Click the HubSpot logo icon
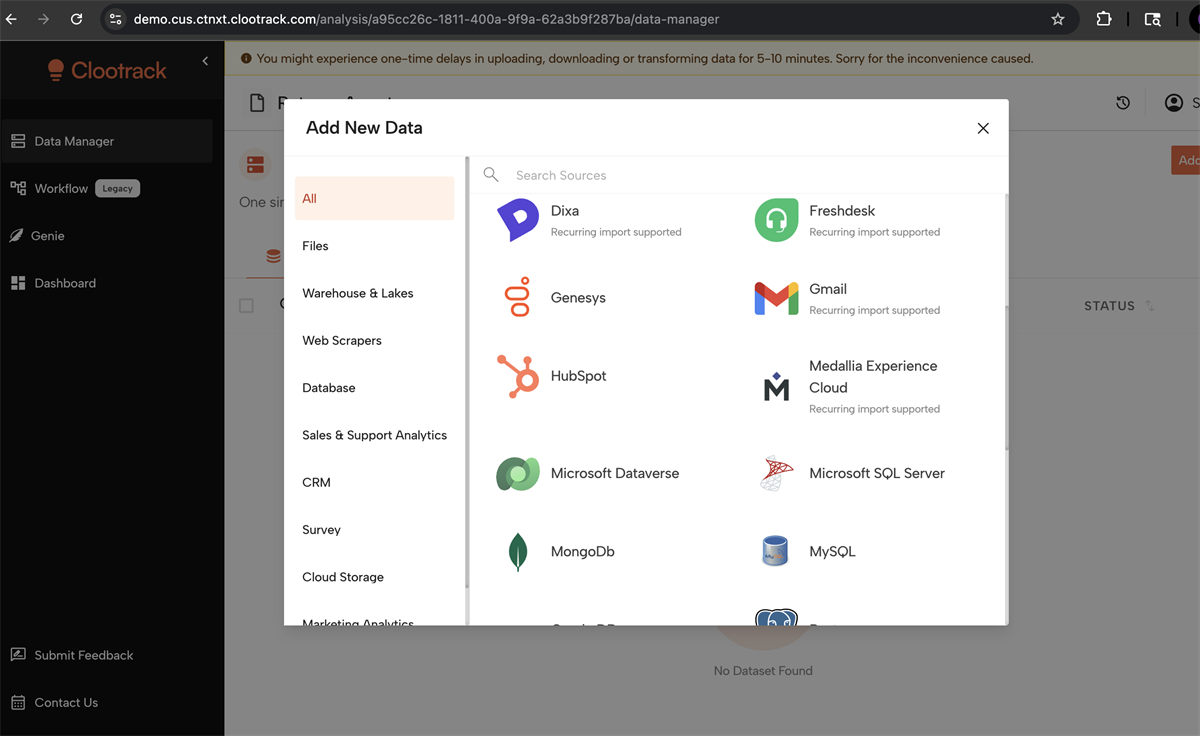The height and width of the screenshot is (736, 1200). coord(517,376)
